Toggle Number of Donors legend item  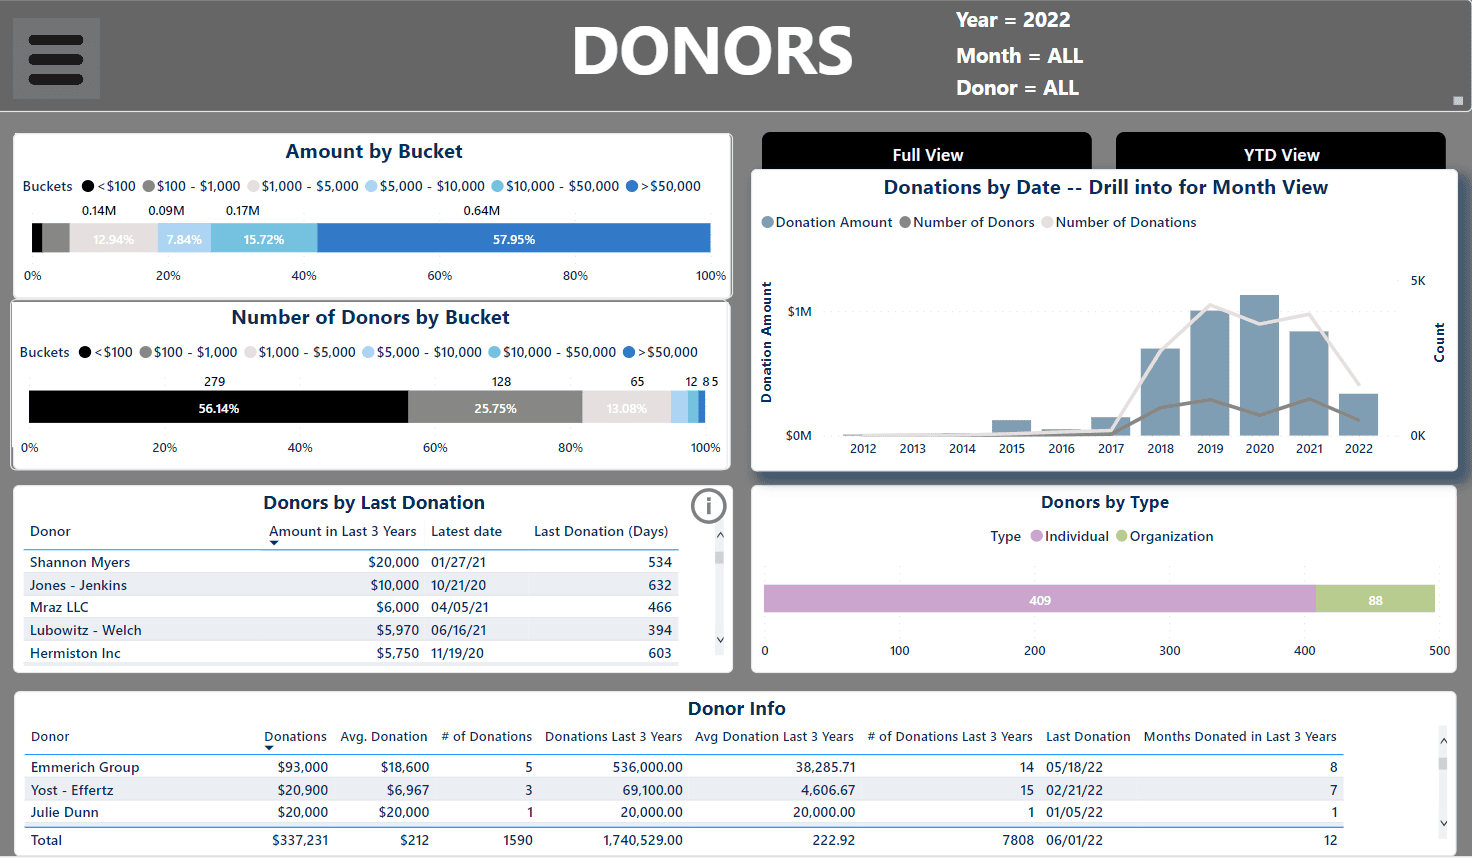coord(967,222)
